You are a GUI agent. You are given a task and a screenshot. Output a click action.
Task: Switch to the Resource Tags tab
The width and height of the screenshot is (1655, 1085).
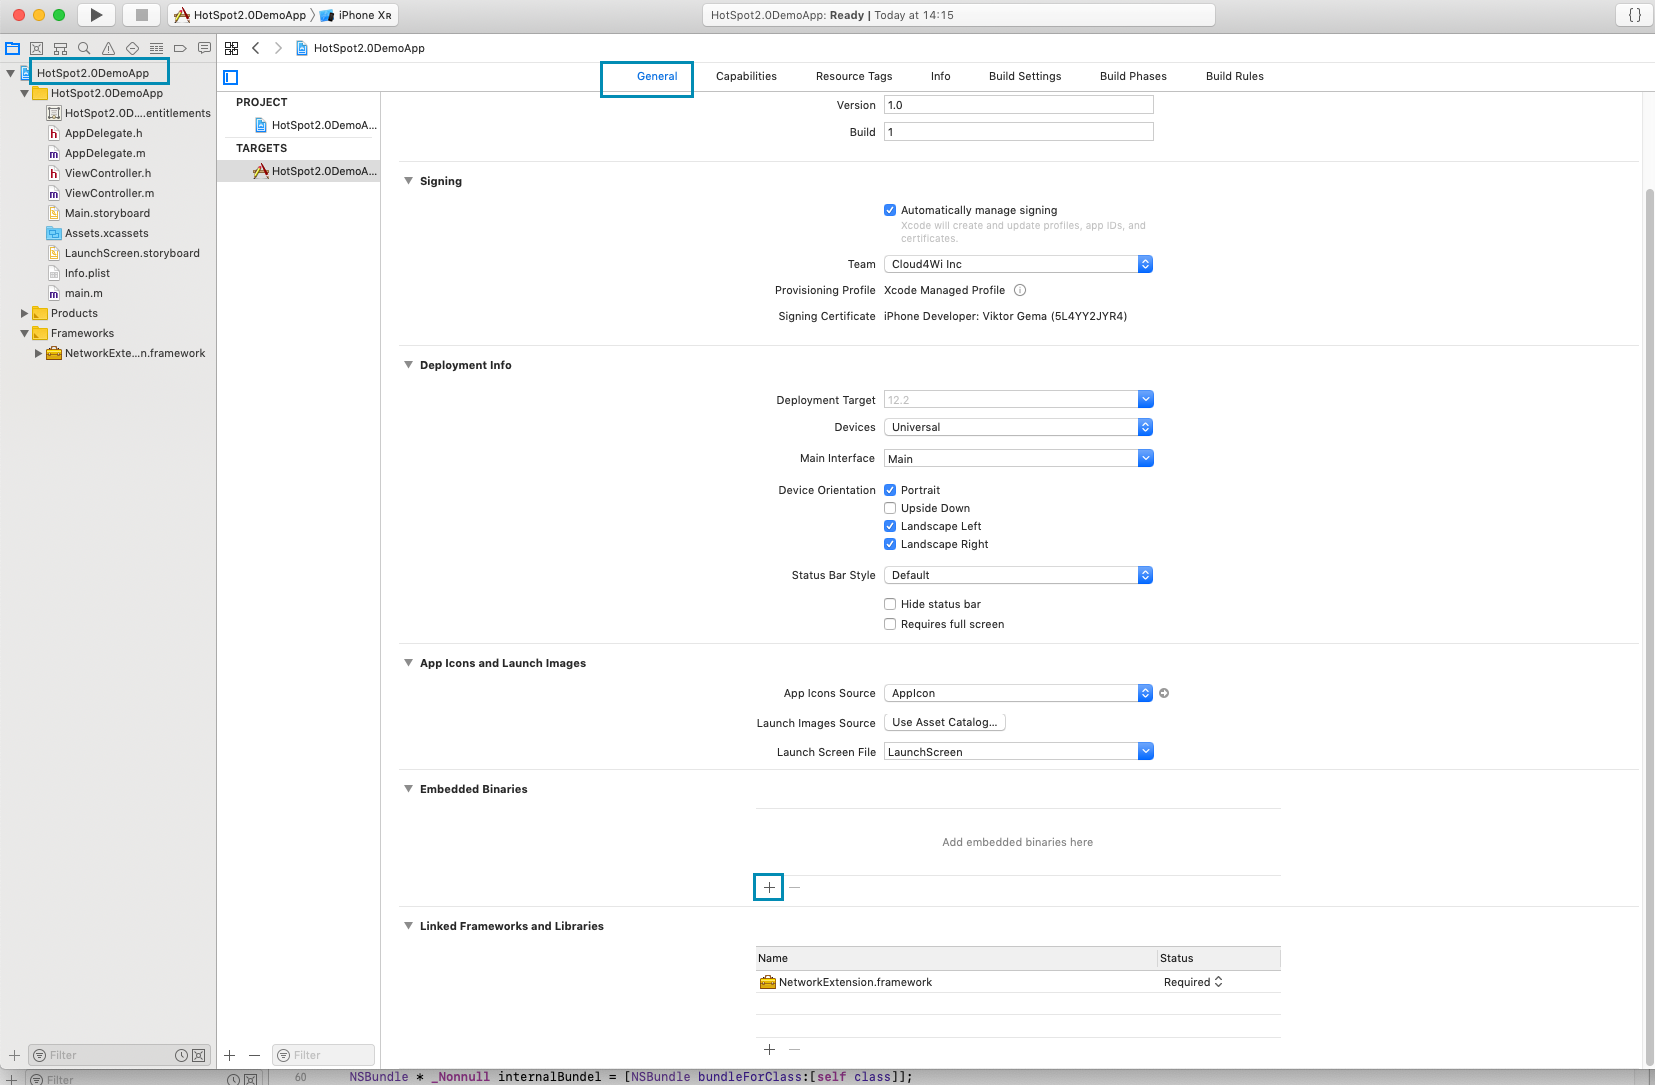point(854,76)
